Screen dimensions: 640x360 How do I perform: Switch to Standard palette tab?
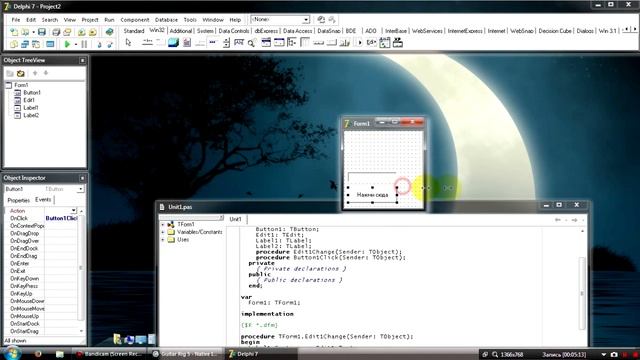134,31
